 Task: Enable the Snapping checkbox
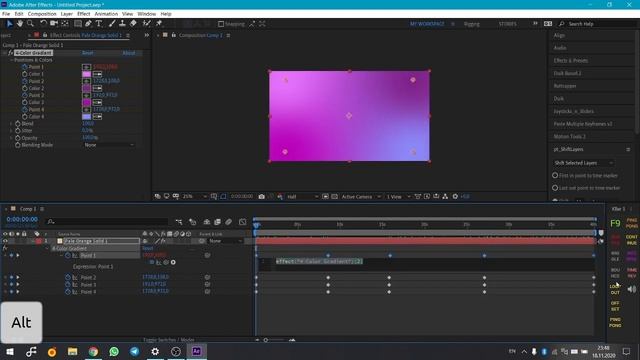click(x=221, y=24)
